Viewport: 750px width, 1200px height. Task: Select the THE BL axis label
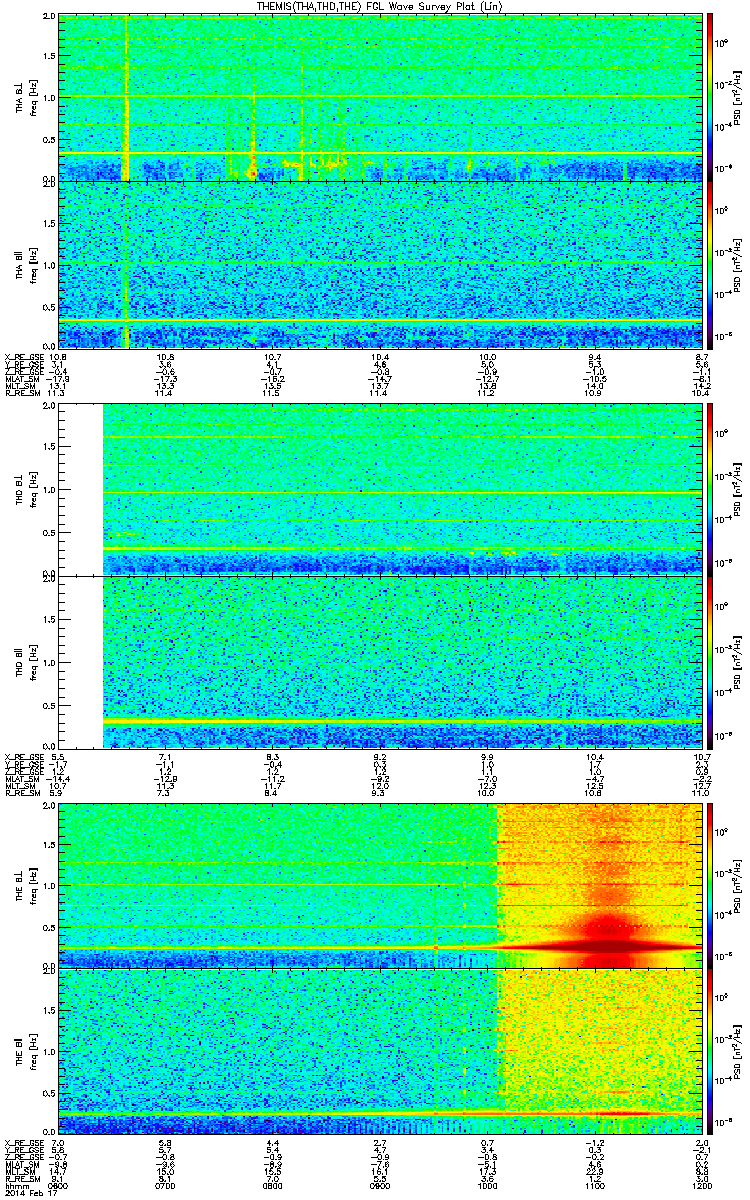click(20, 884)
